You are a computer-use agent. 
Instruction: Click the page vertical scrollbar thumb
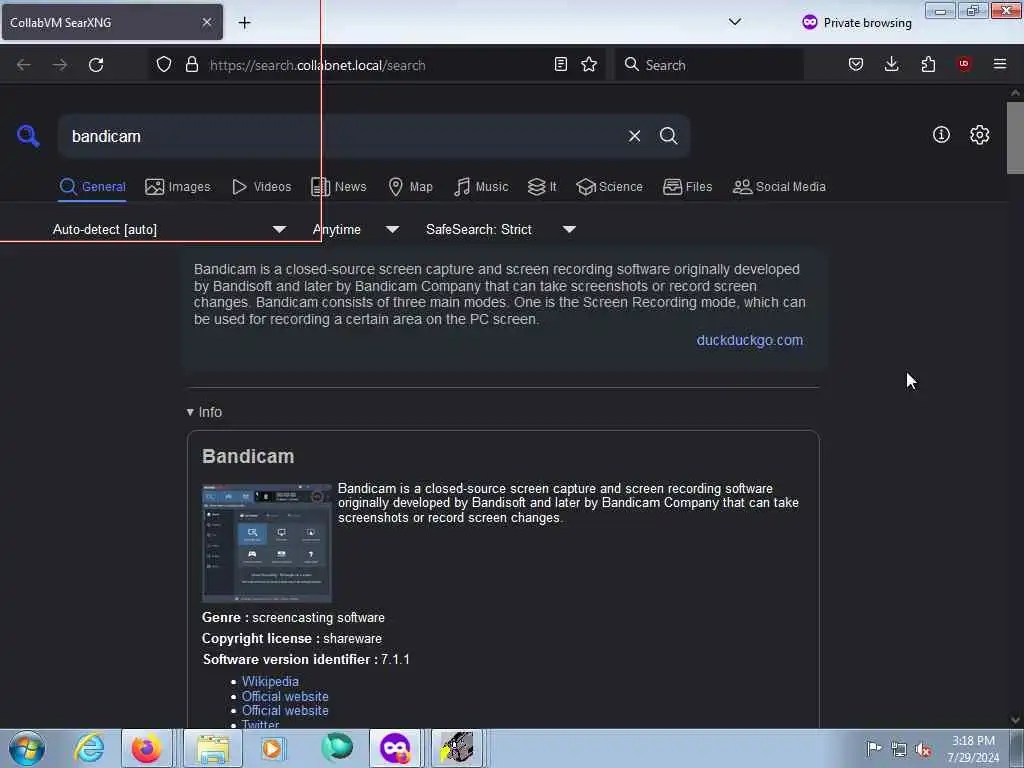coord(1015,138)
